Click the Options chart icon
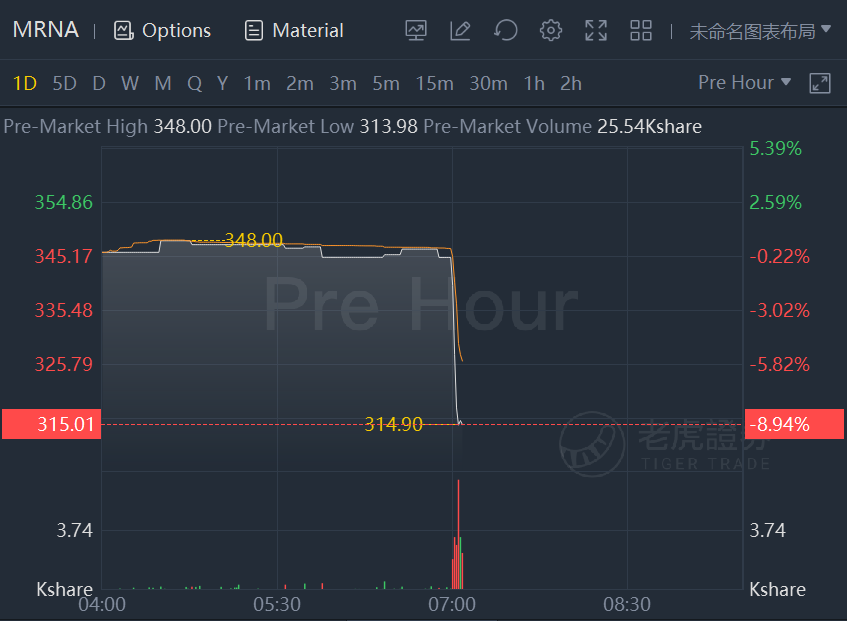The width and height of the screenshot is (847, 621). [162, 30]
